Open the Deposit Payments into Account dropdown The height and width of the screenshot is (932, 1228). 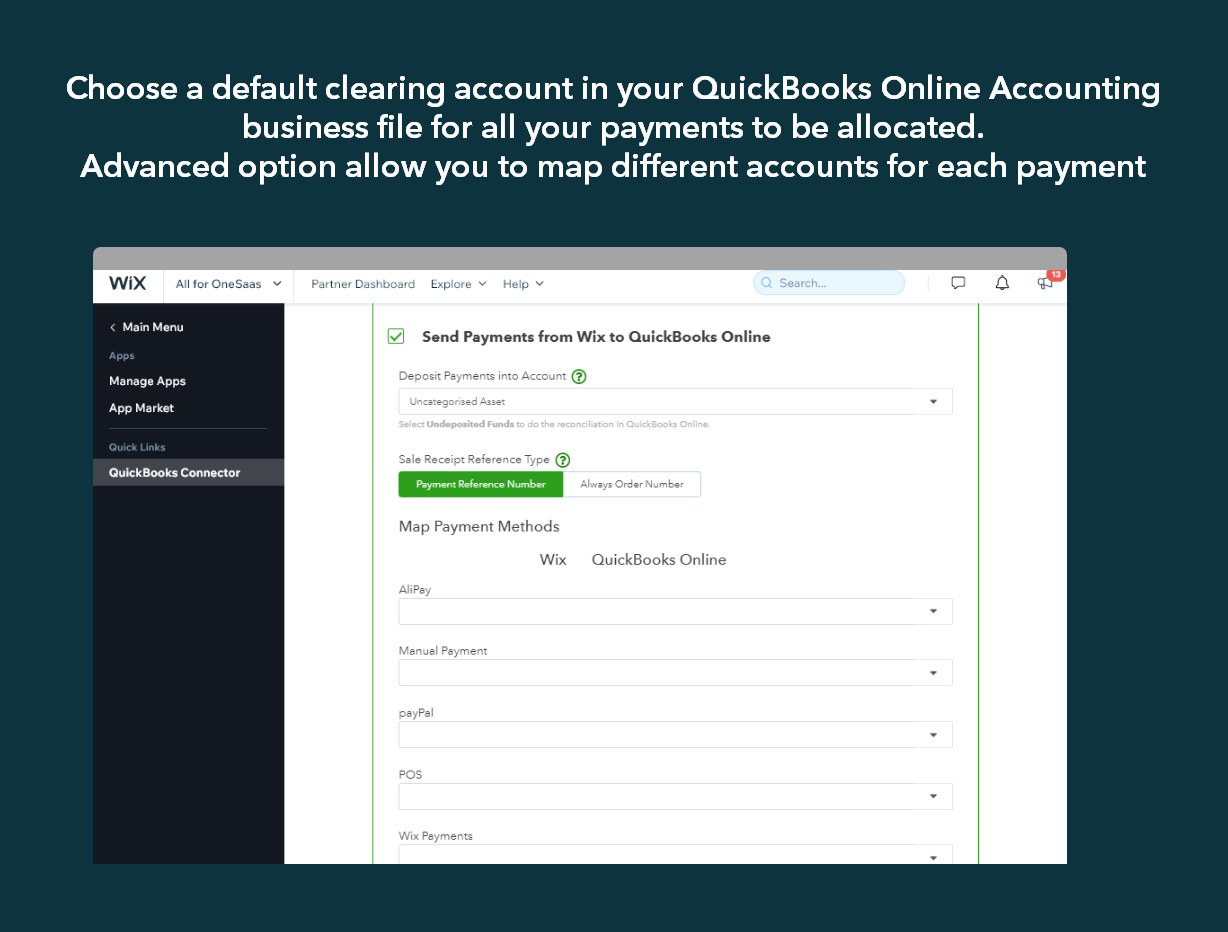point(675,401)
